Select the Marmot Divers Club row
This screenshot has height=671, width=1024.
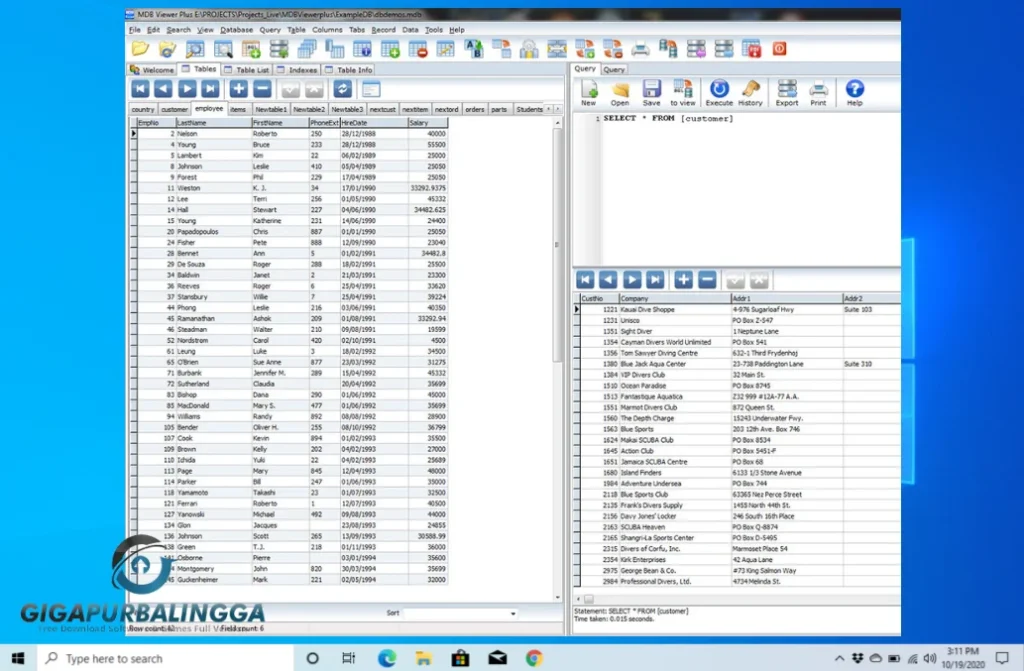(650, 407)
